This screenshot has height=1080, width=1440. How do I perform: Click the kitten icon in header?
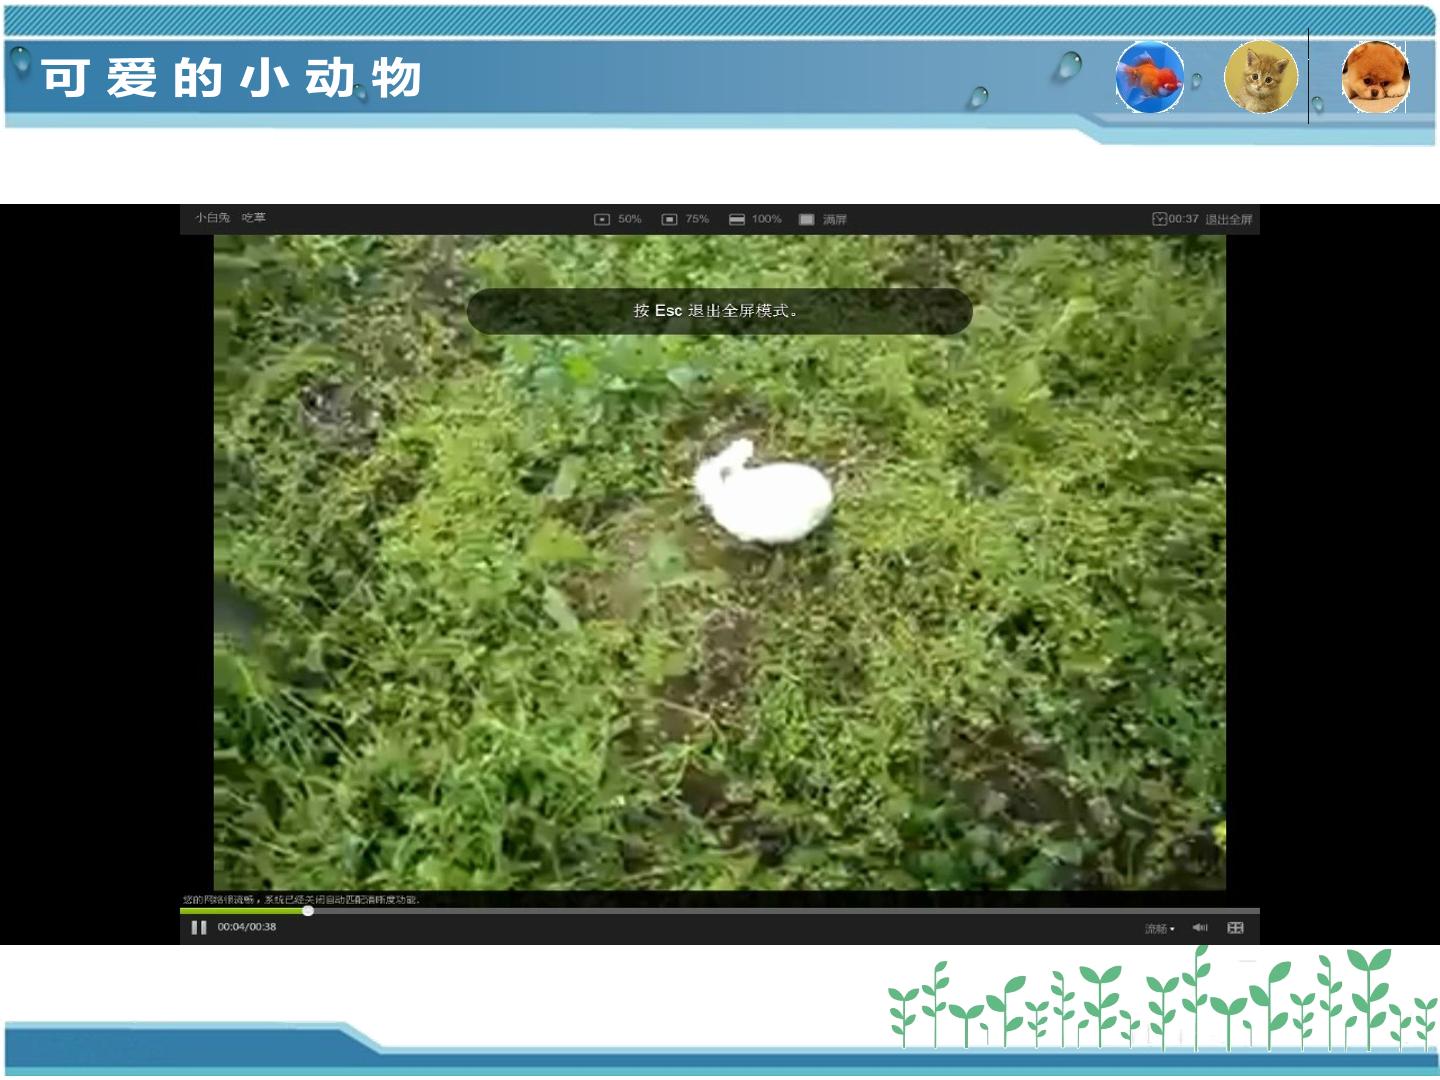[1261, 77]
